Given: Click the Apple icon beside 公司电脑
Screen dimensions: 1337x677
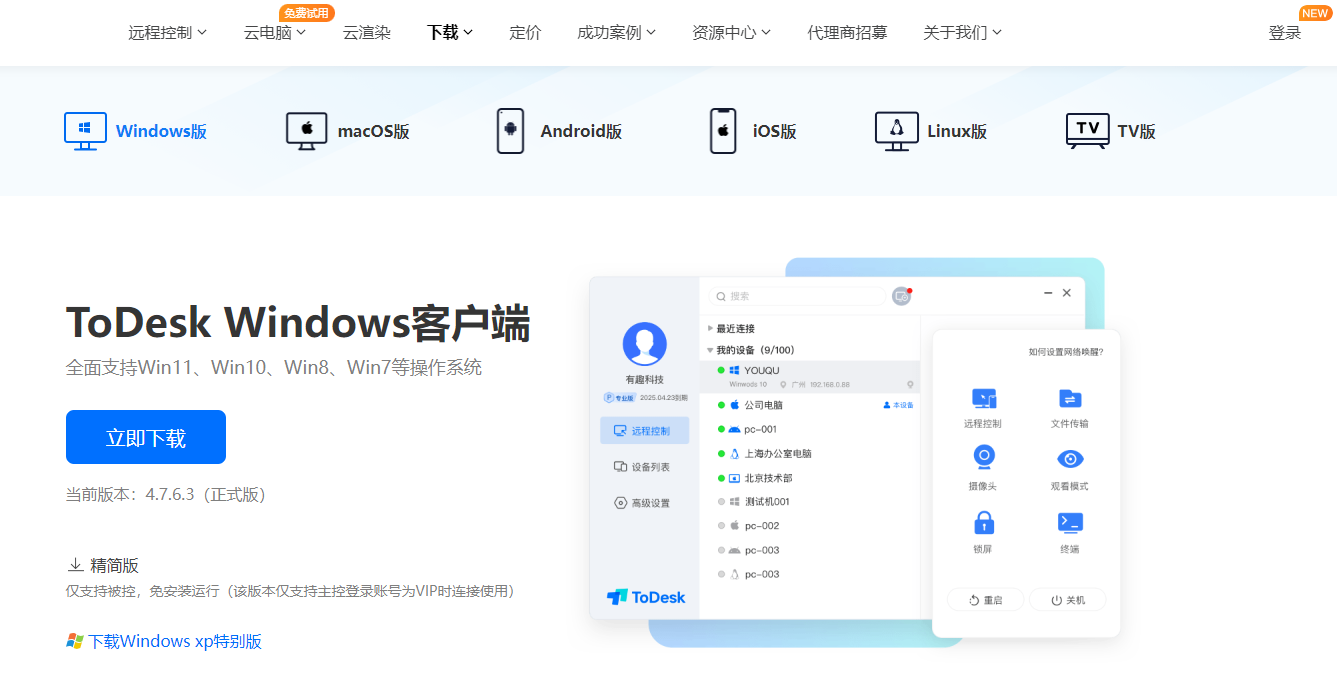Looking at the screenshot, I should click(735, 405).
